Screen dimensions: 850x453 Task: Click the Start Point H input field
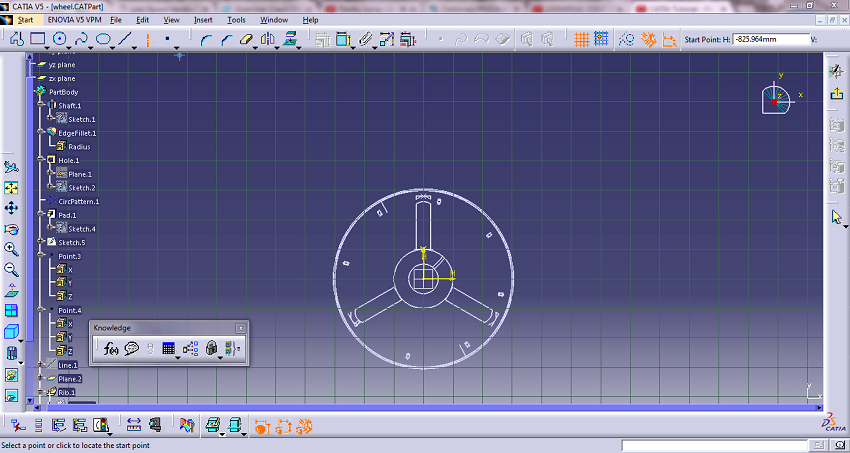point(771,39)
